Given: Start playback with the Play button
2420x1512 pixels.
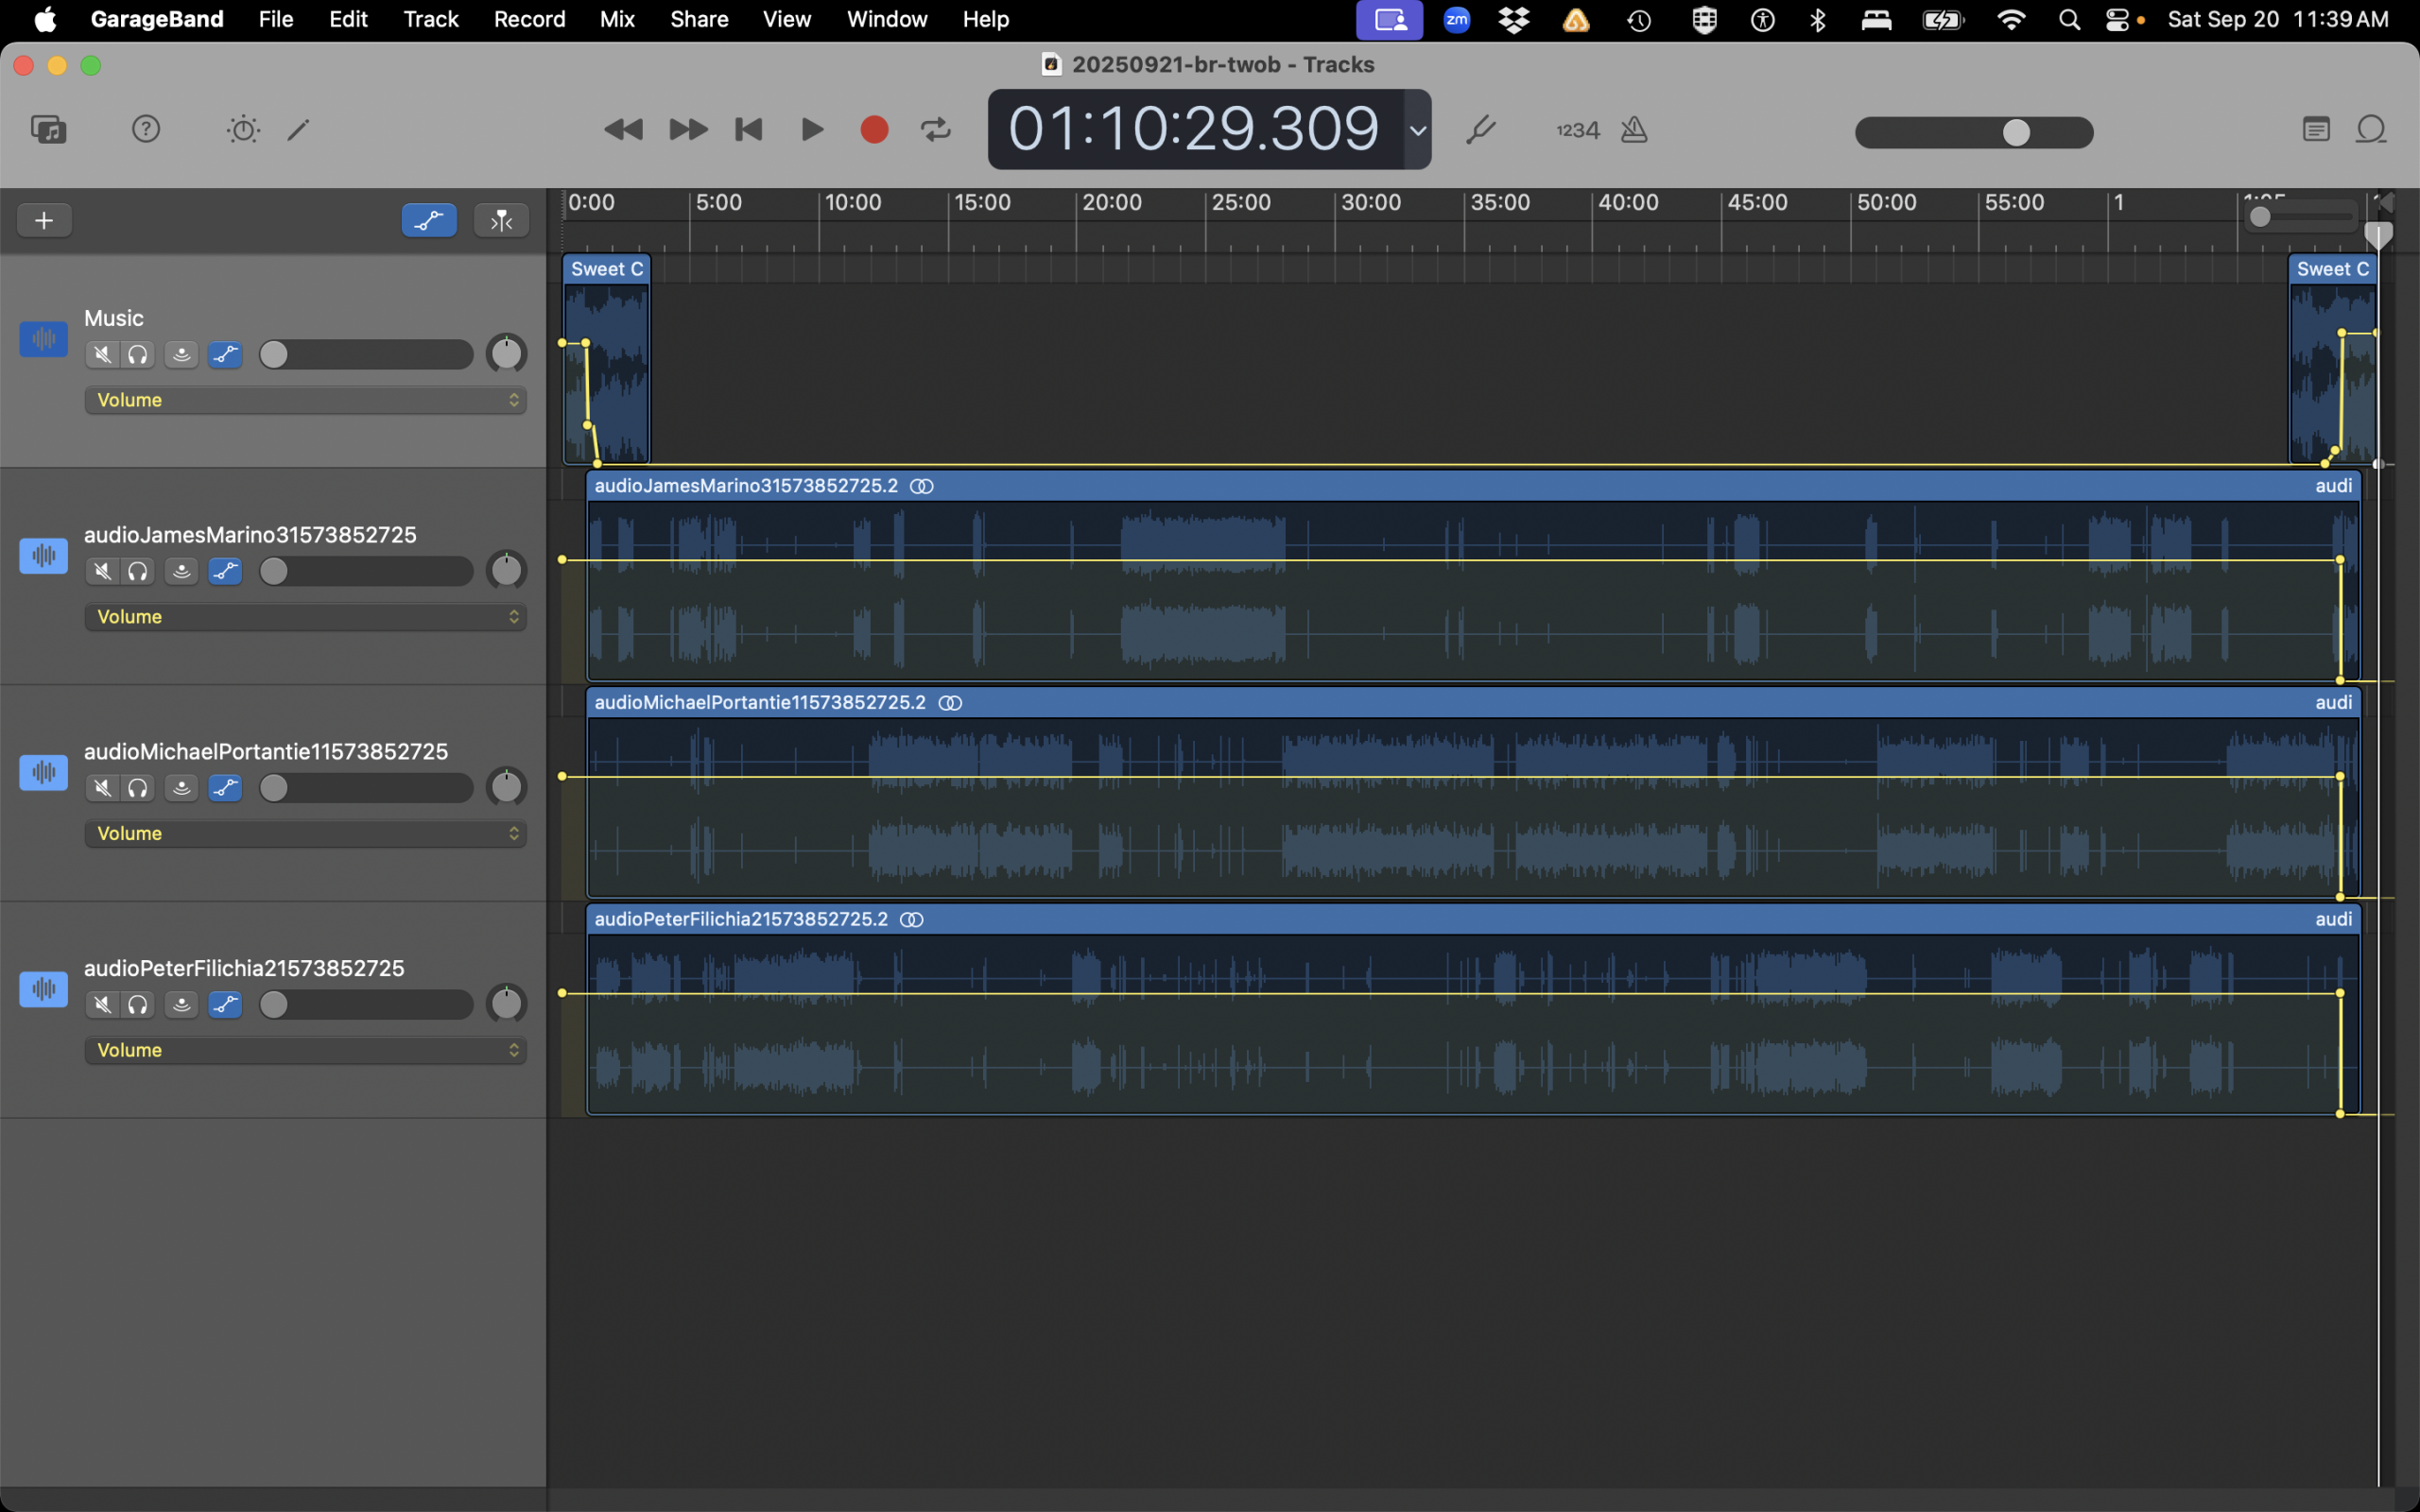Looking at the screenshot, I should [812, 129].
